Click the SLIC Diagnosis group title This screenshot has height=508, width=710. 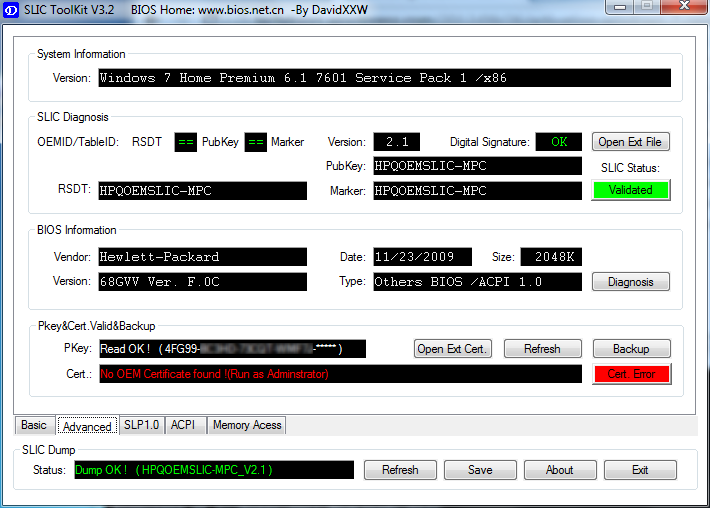pos(72,117)
